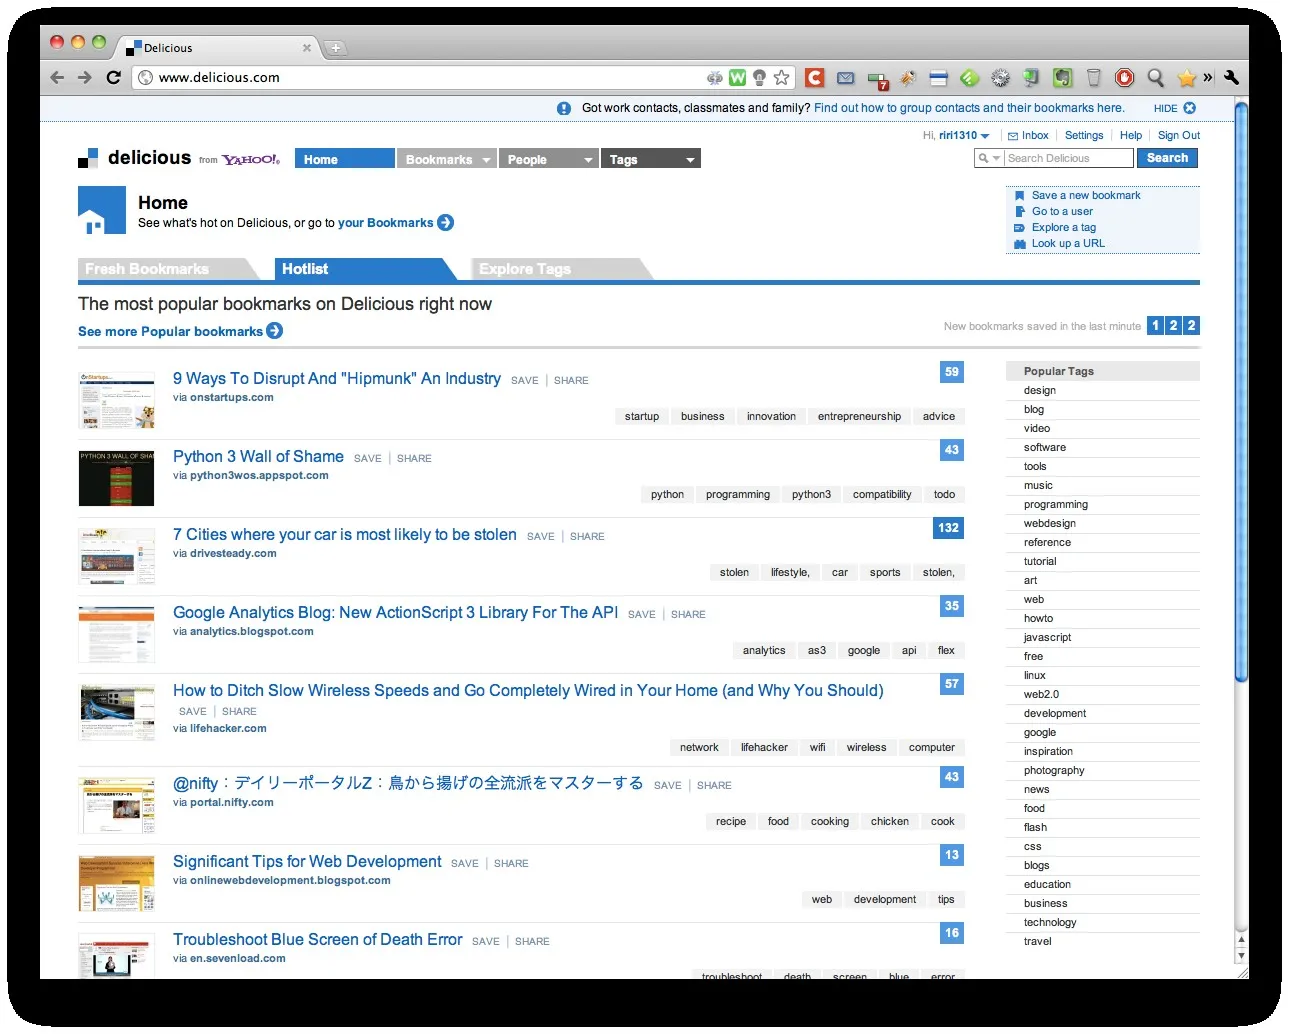Click the 'entrepreneurship' tag
Image resolution: width=1289 pixels, height=1034 pixels.
[x=859, y=417]
